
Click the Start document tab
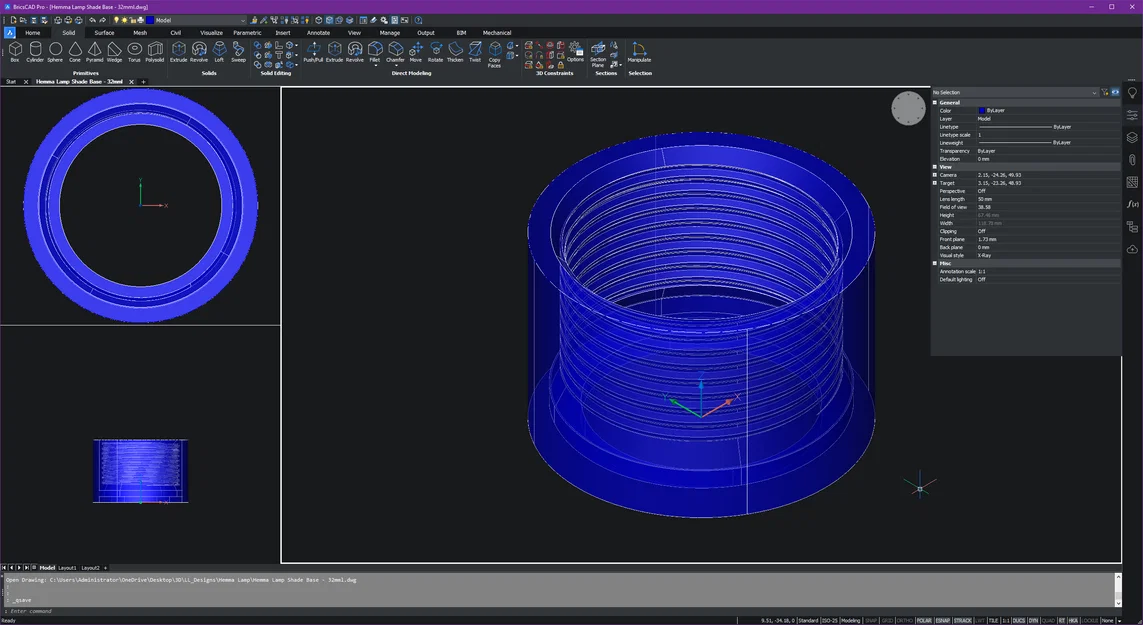[11, 82]
